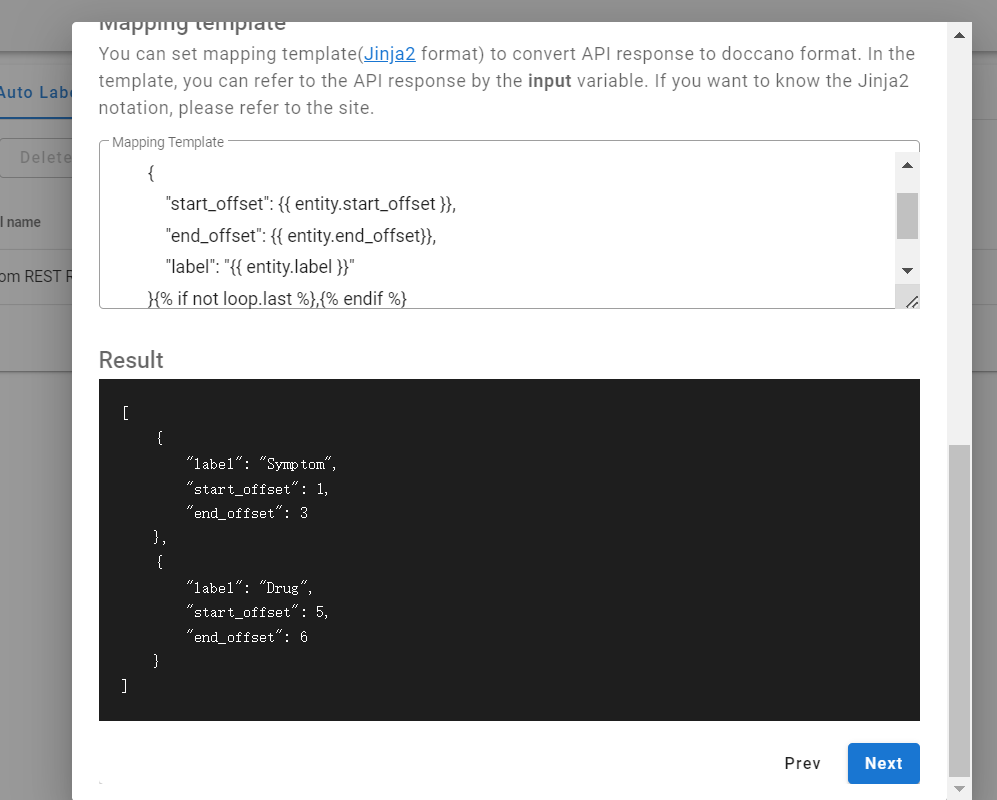Go back with the Prev button
Screen dimensions: 997x800
coord(802,763)
